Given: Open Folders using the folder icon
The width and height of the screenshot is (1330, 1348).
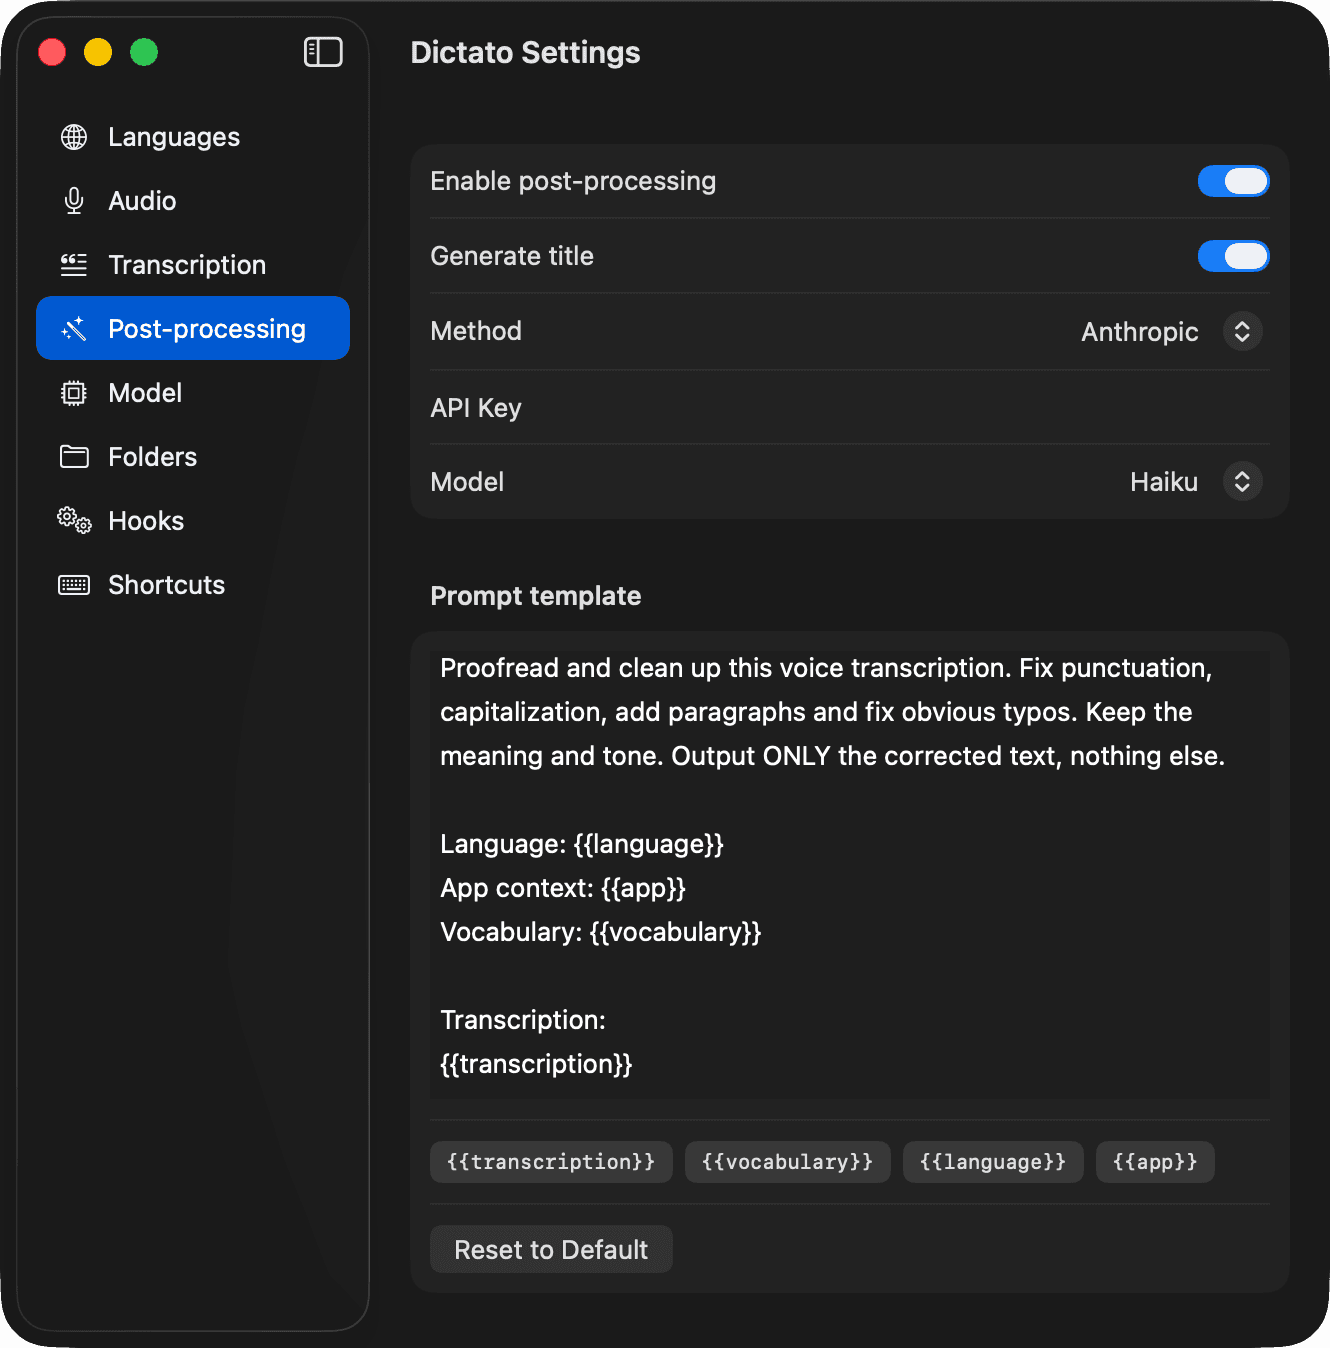Looking at the screenshot, I should (73, 456).
